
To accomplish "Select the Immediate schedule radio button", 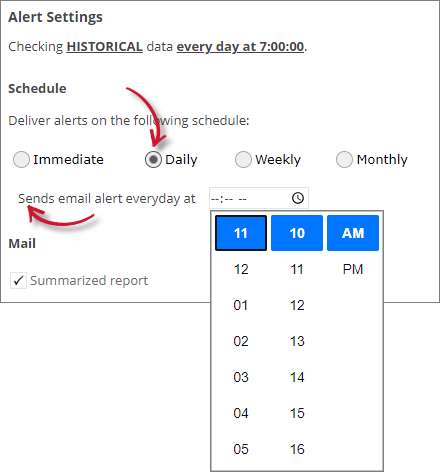I will click(x=21, y=159).
